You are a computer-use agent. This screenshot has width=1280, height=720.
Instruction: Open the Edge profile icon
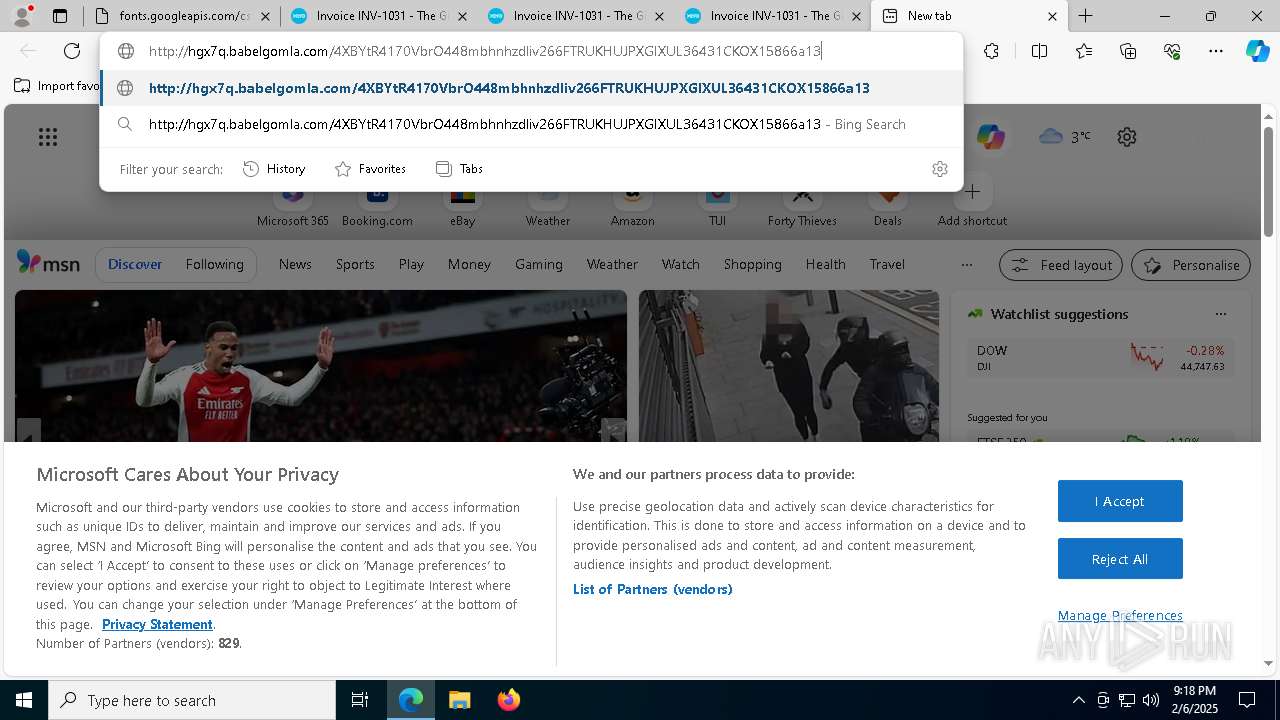tap(22, 16)
